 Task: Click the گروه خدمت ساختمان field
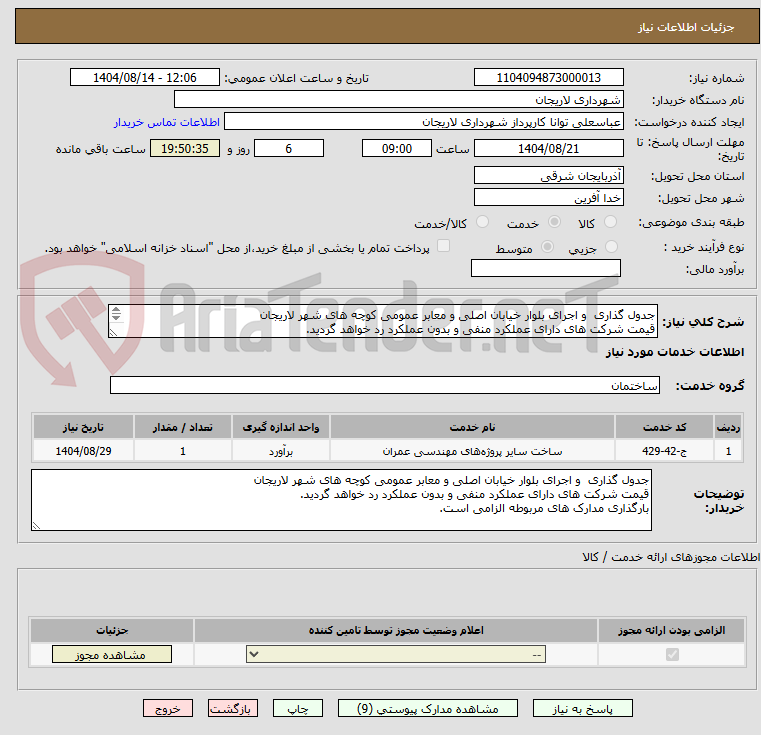point(385,385)
